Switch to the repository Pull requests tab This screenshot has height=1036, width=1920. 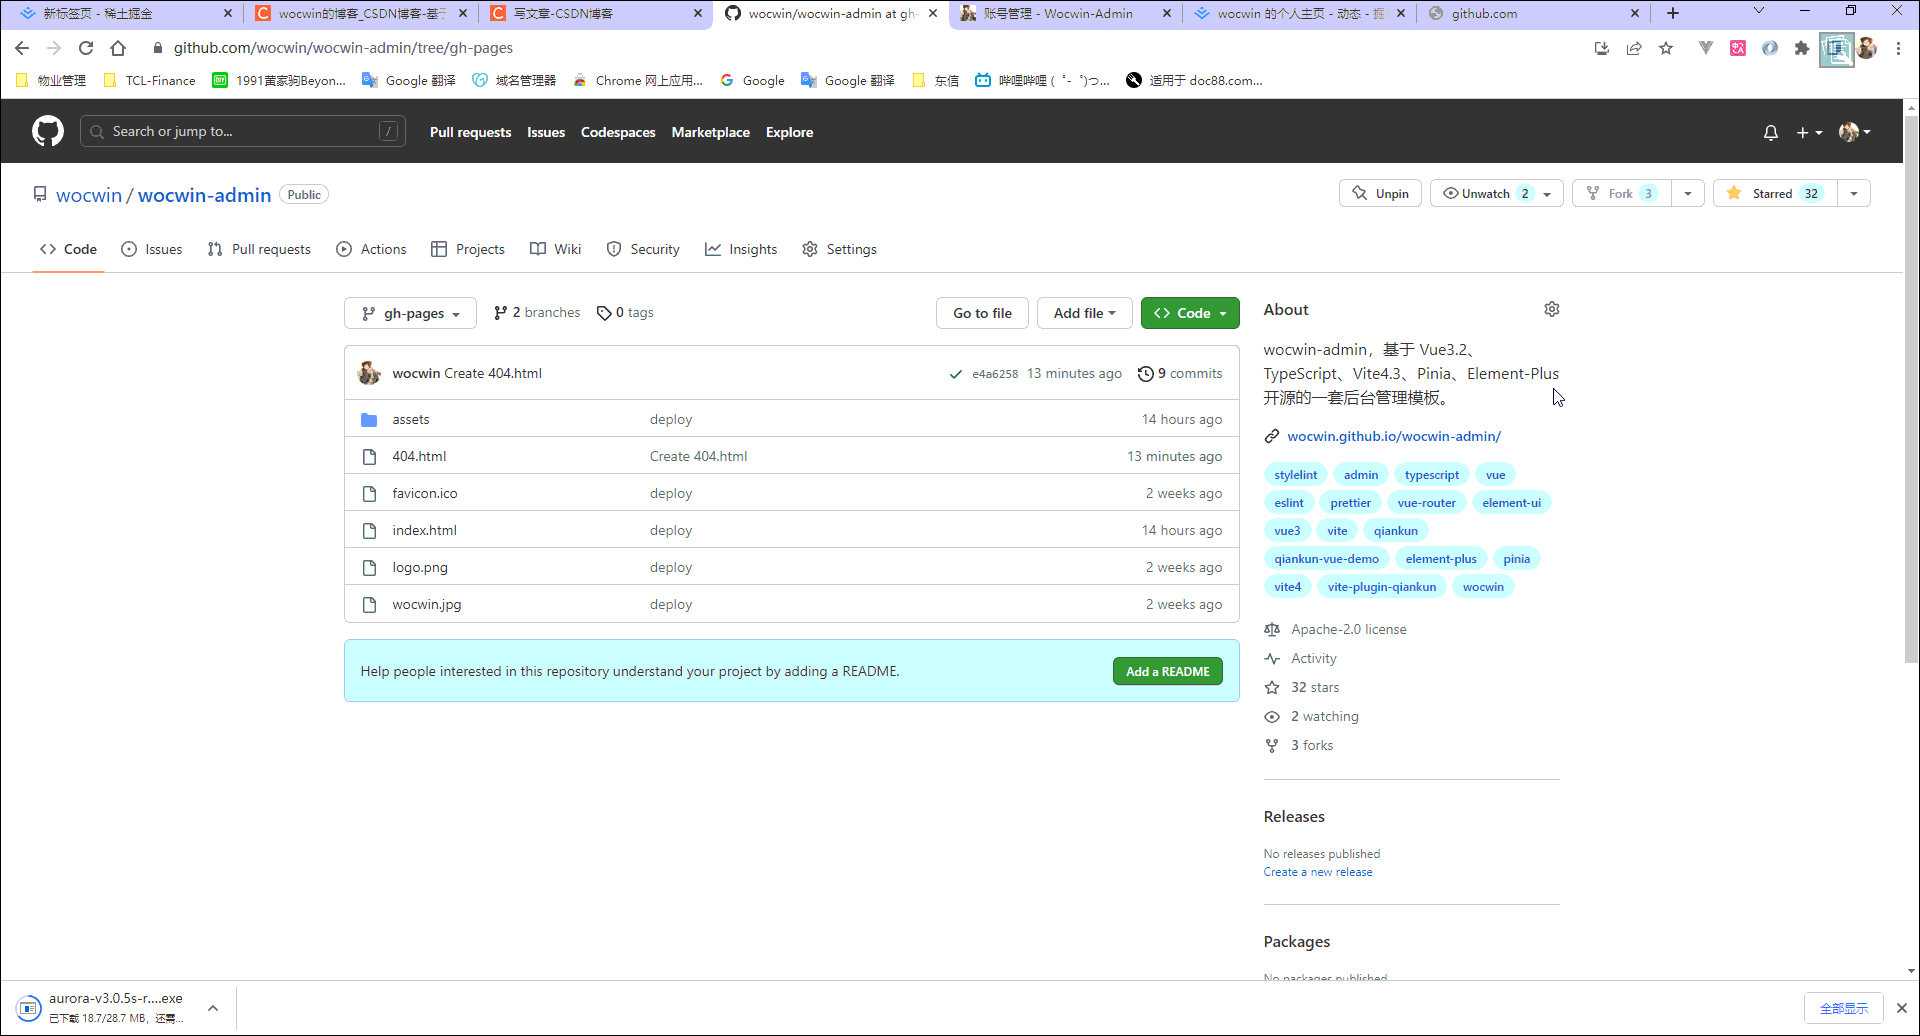pos(259,249)
